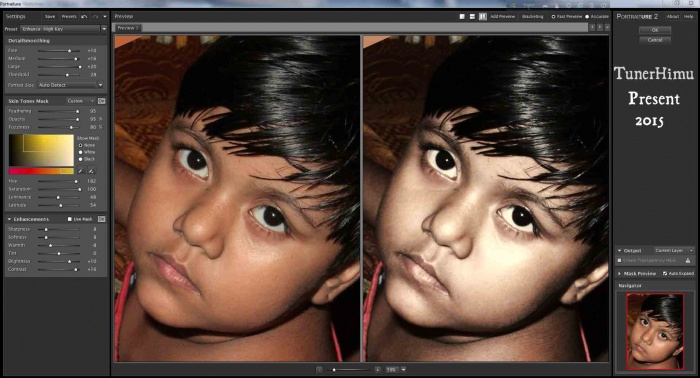Viewport: 700px width, 378px height.
Task: Enable Create Transparency Mask checkbox
Action: (619, 260)
